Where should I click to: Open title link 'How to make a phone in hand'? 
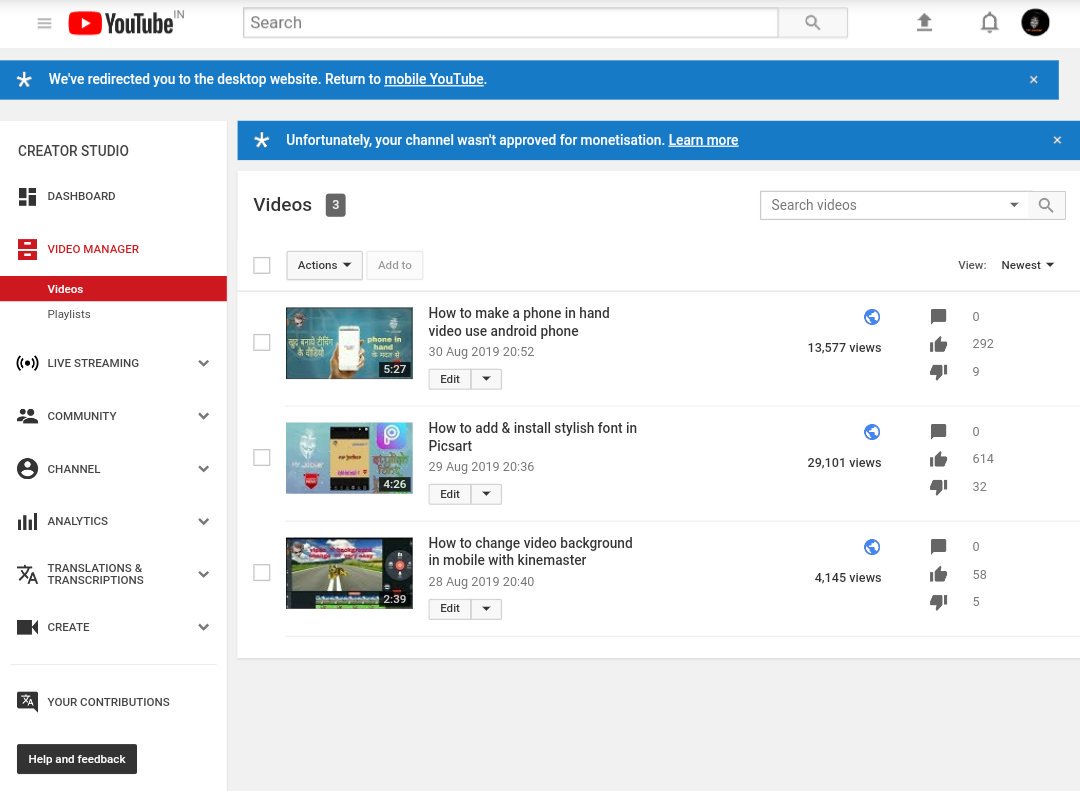[x=519, y=322]
